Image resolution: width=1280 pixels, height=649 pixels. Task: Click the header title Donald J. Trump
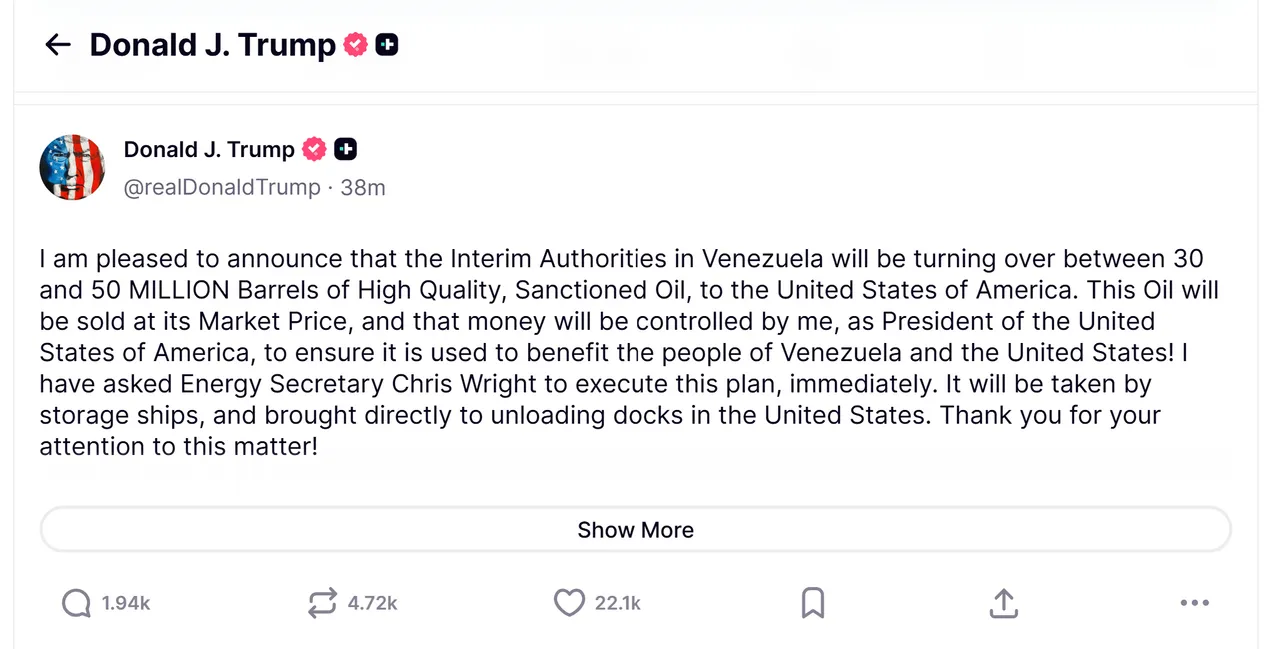tap(213, 45)
